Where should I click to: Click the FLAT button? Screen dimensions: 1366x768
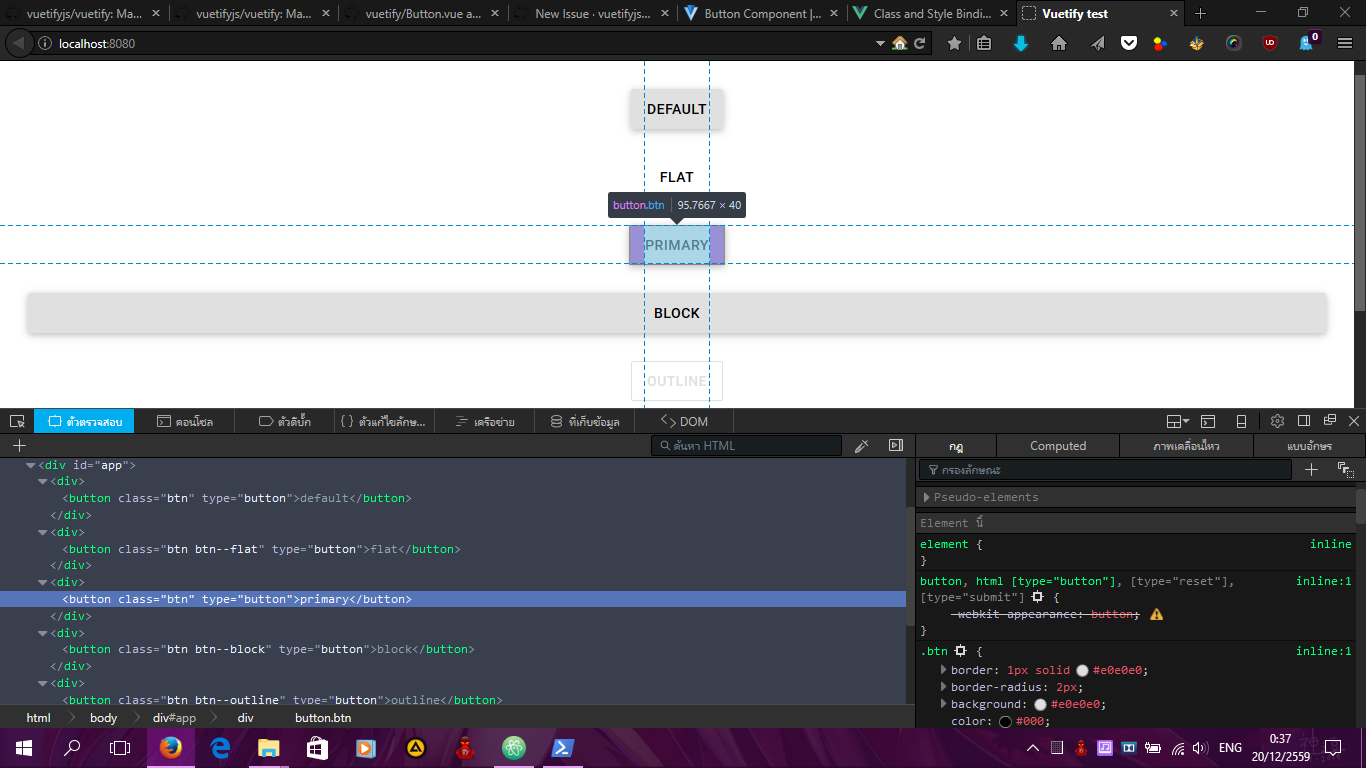(x=677, y=177)
